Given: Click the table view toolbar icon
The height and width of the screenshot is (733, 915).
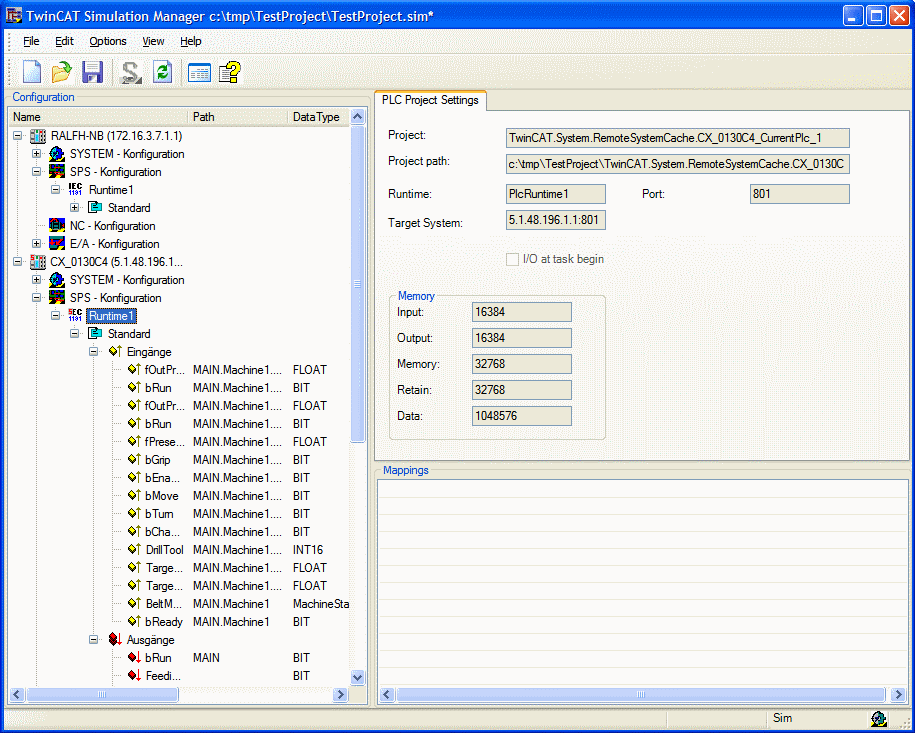Looking at the screenshot, I should click(199, 73).
